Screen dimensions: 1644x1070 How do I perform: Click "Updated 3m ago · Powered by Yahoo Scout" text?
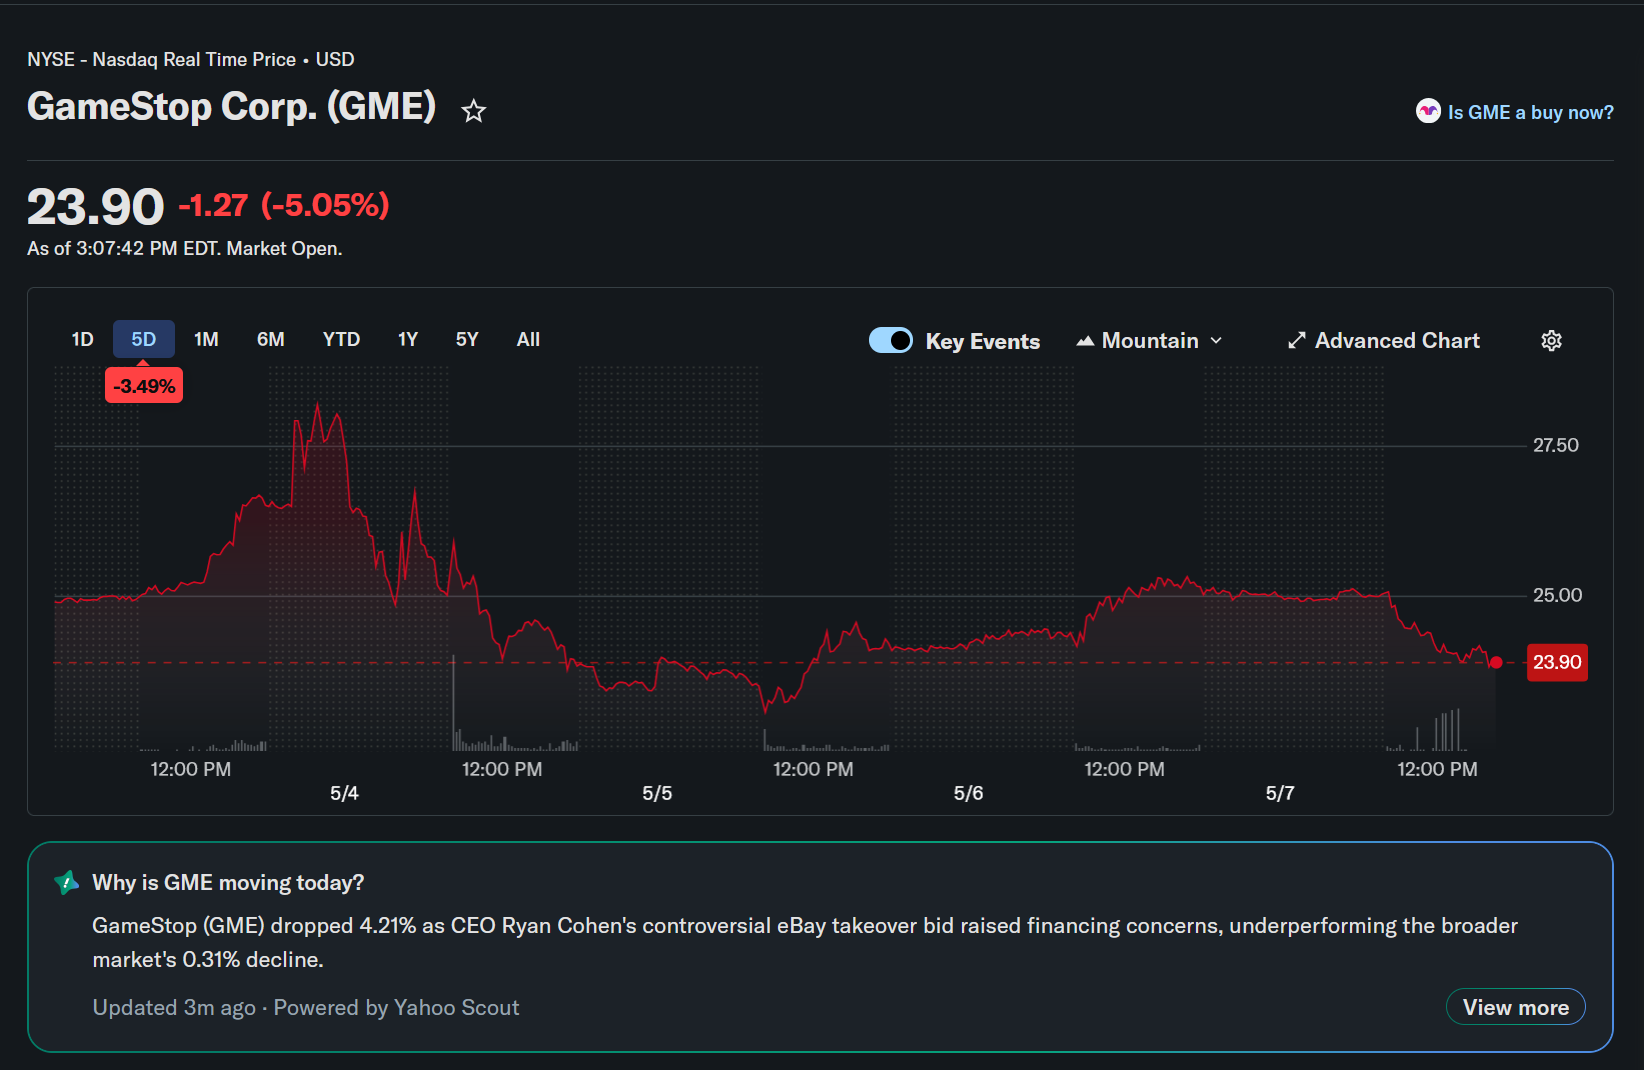306,1007
